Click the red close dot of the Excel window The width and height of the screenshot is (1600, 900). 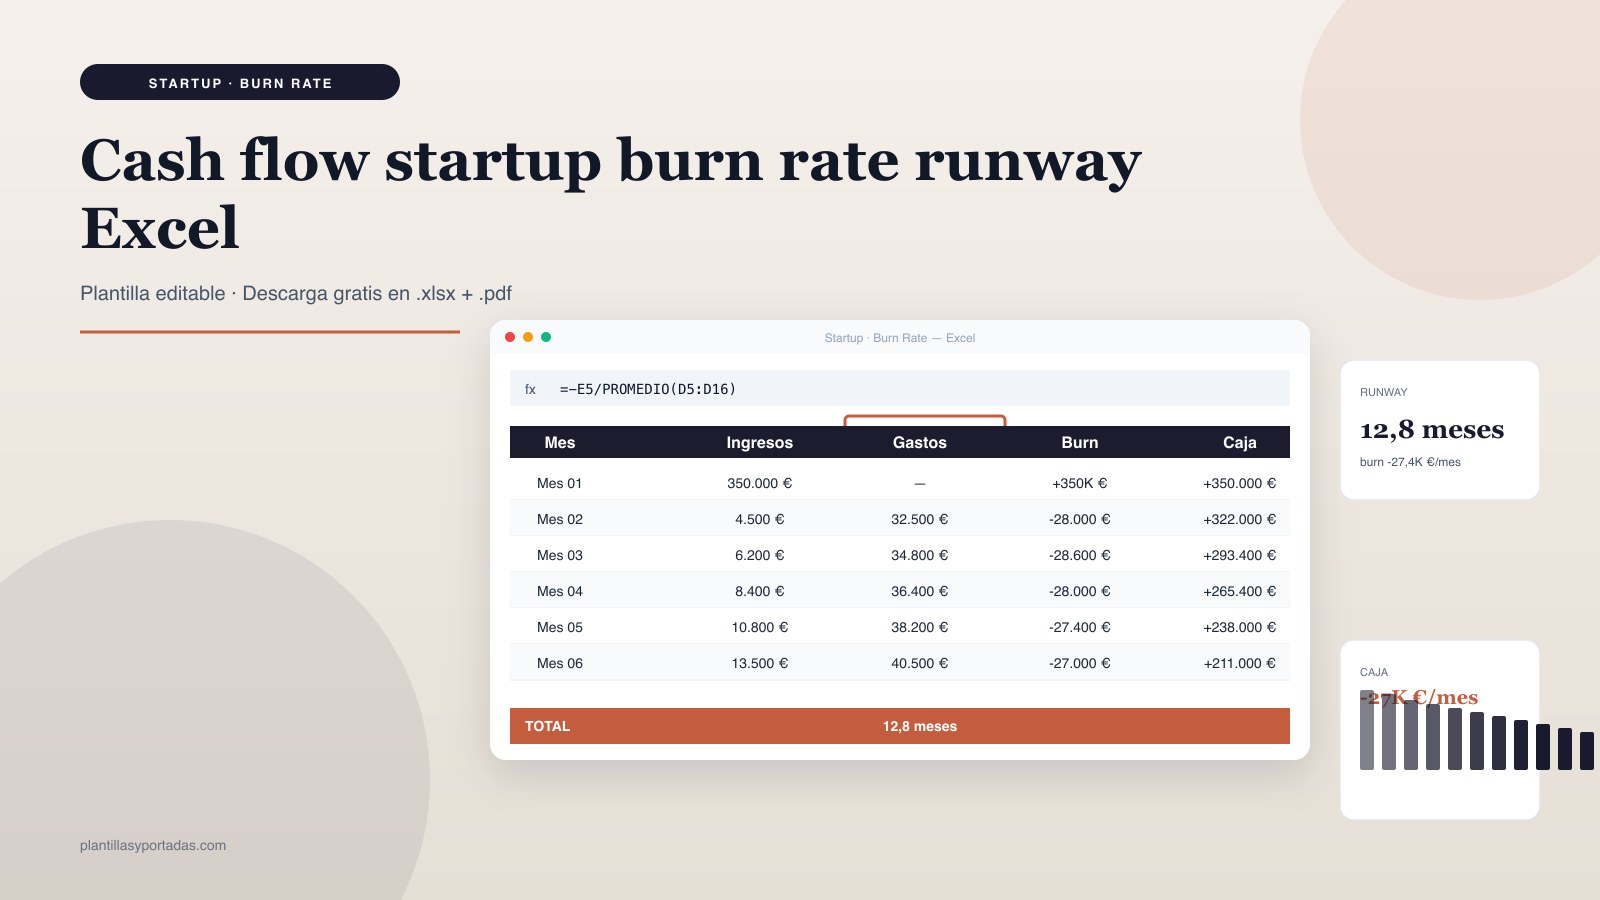510,337
